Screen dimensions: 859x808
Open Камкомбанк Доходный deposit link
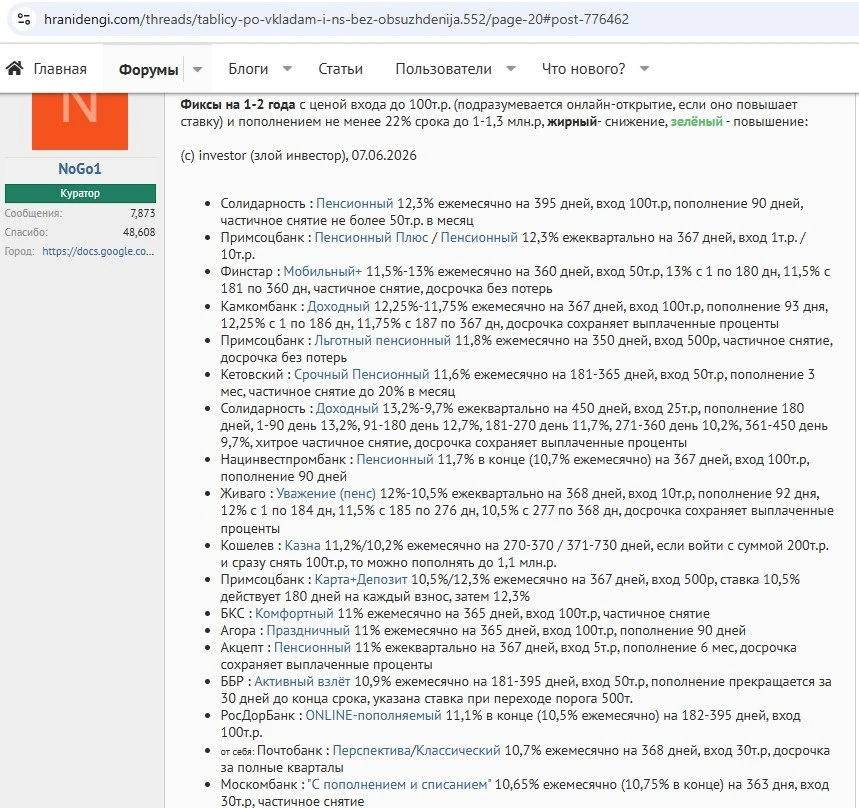[338, 306]
